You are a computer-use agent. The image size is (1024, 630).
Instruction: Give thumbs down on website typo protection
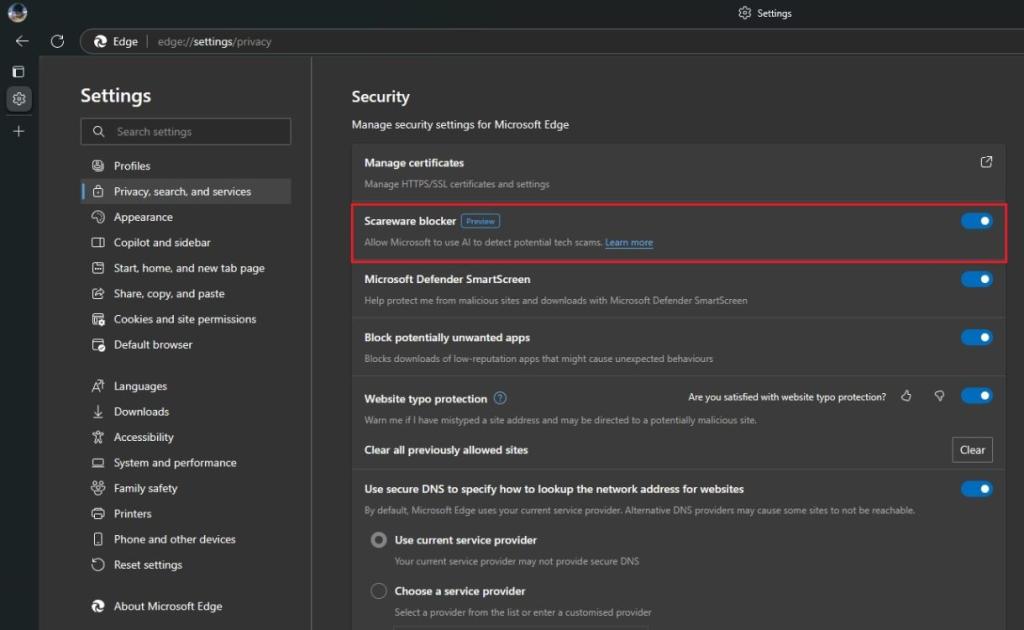938,396
